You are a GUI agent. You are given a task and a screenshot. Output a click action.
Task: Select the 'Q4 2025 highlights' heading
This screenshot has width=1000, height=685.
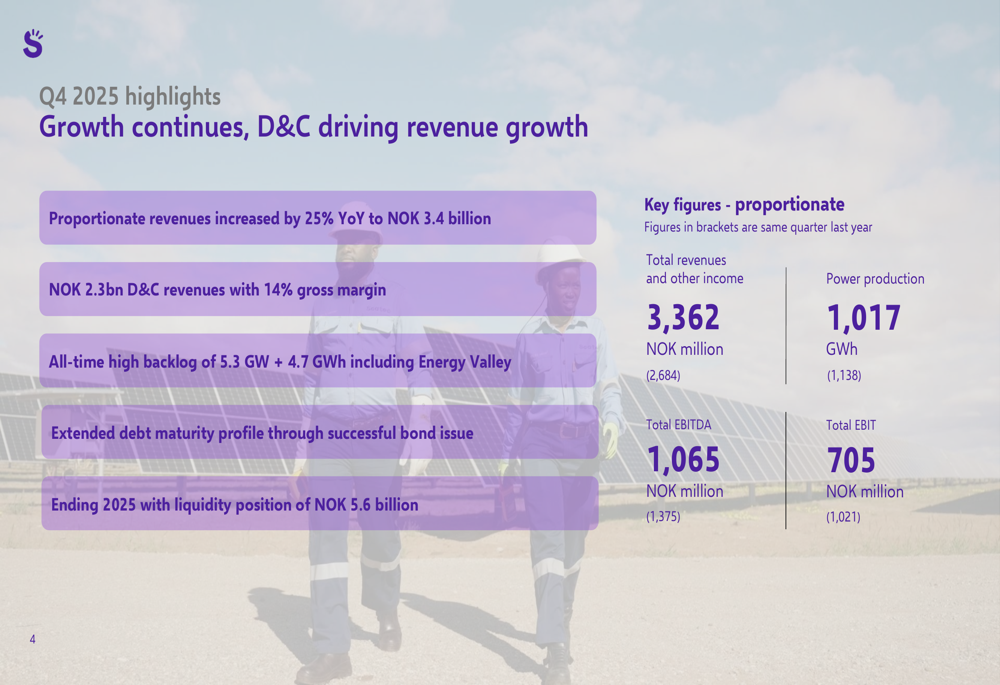[129, 97]
